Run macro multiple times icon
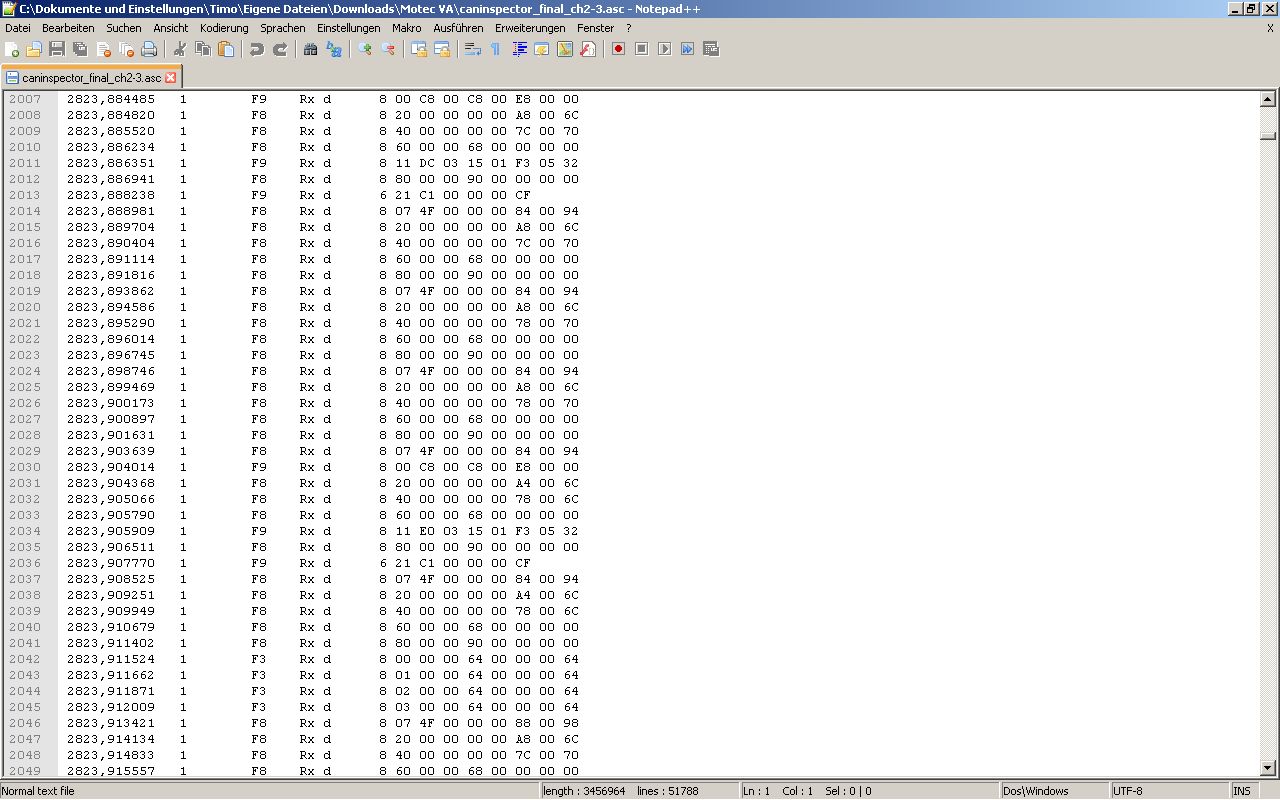1280x800 pixels. pos(688,49)
